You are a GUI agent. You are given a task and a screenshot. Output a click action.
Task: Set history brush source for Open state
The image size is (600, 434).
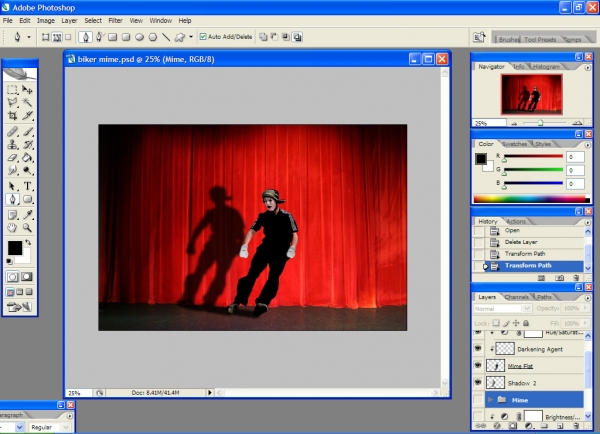click(479, 231)
